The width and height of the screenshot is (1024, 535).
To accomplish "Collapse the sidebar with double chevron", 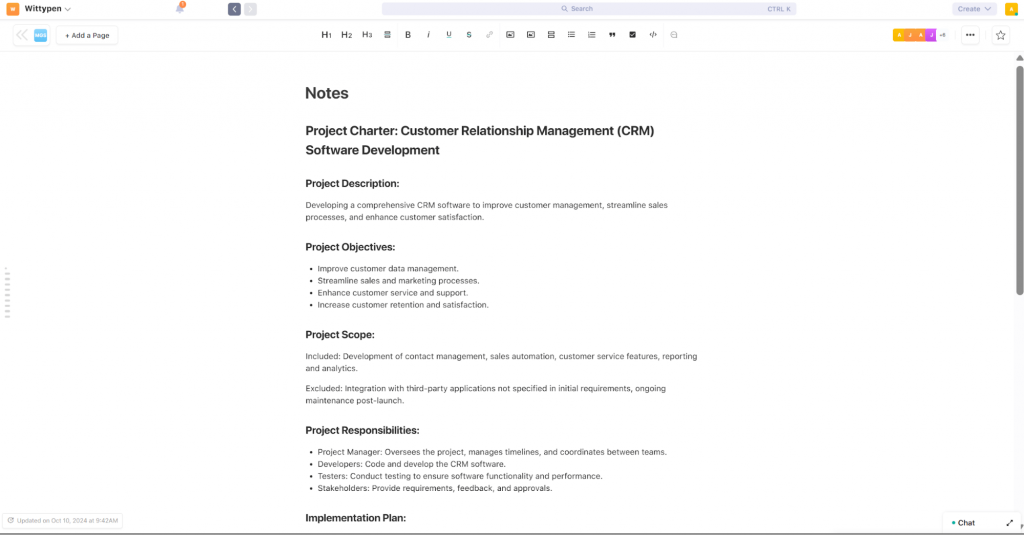I will 22,35.
